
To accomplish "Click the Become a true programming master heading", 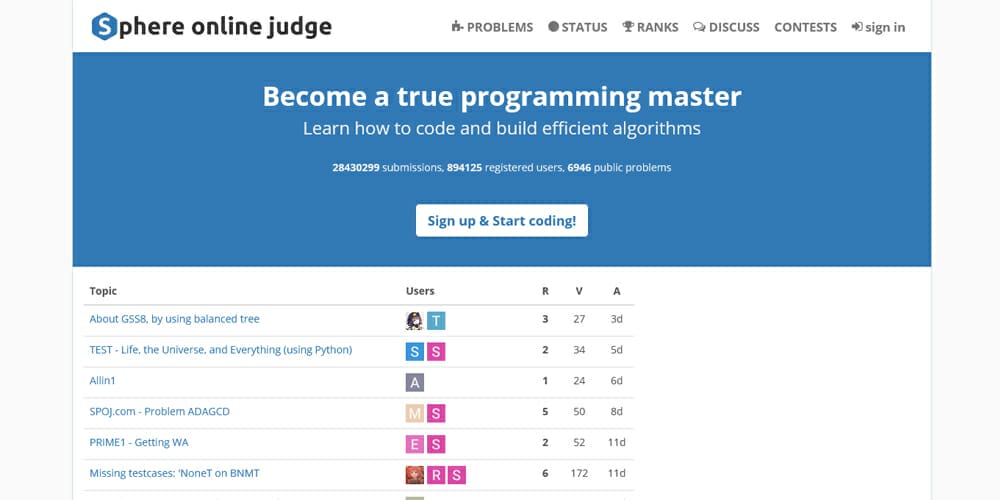I will (x=502, y=96).
